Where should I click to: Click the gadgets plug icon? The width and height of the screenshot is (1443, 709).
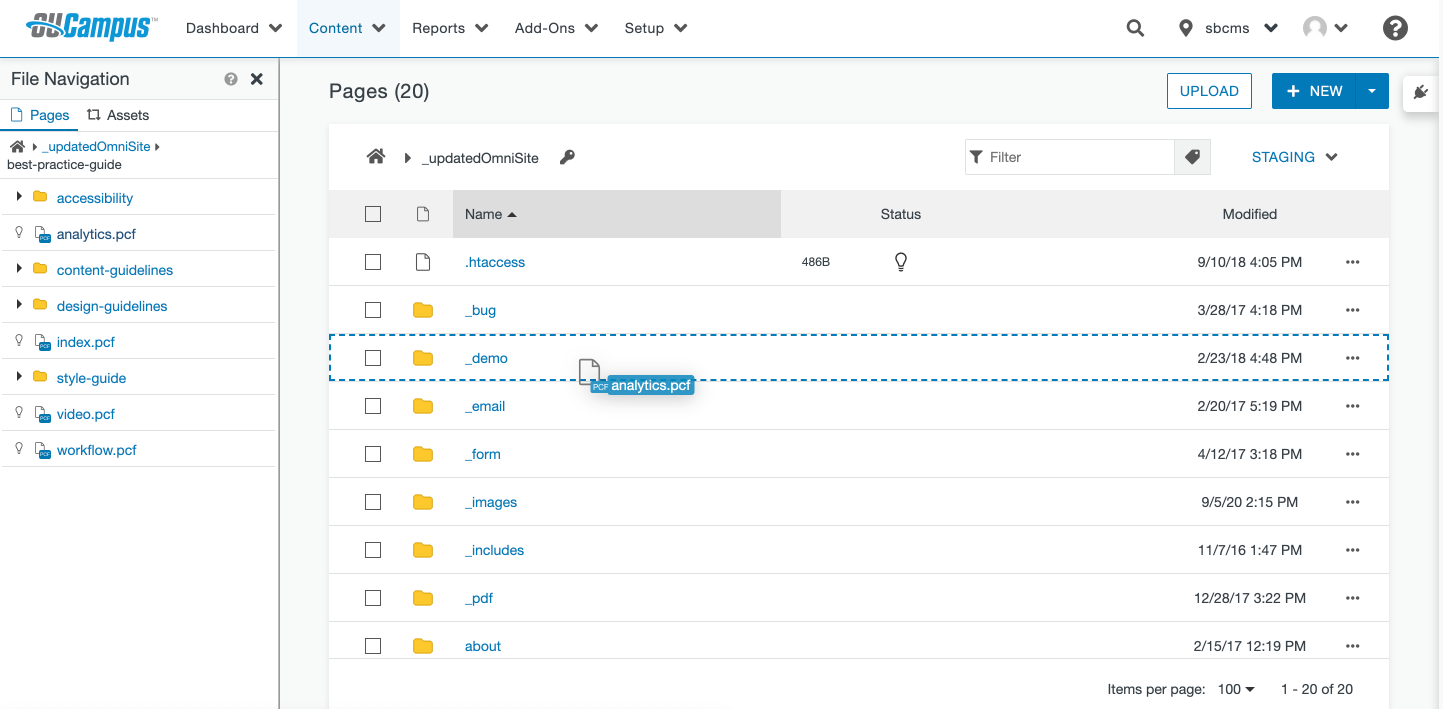[1421, 93]
